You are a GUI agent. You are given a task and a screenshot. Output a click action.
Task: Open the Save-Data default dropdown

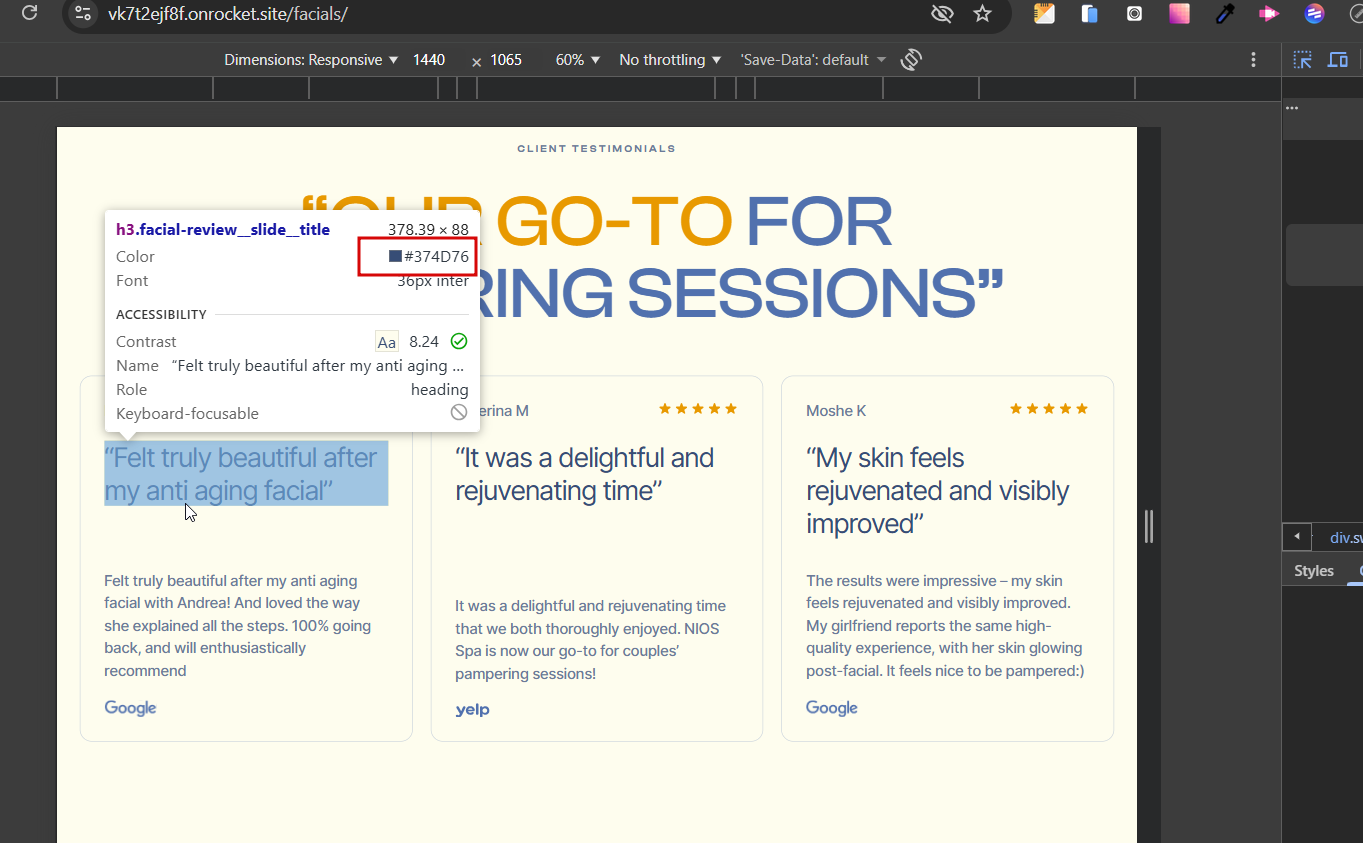pyautogui.click(x=813, y=60)
